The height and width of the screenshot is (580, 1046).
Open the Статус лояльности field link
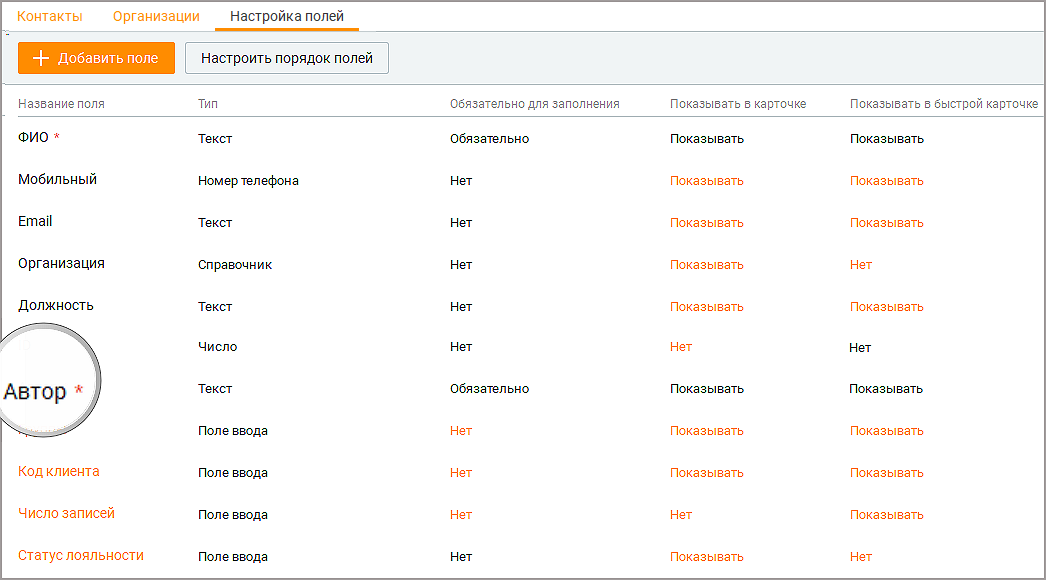tap(81, 555)
